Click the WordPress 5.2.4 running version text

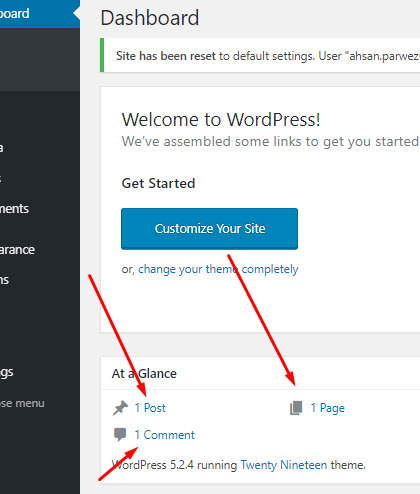[174, 465]
